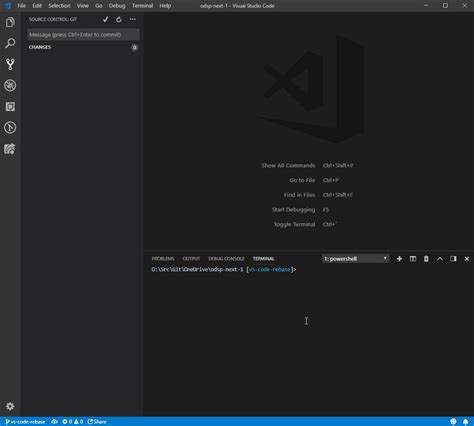This screenshot has width=474, height=426.
Task: Click the commit message input box
Action: [x=83, y=35]
